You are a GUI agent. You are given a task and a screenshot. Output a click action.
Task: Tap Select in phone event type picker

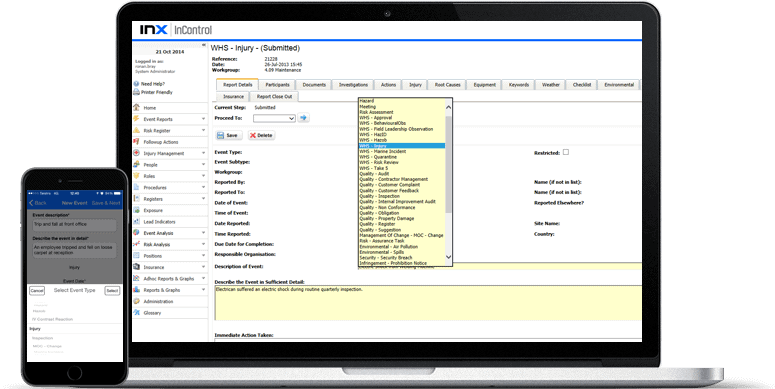[112, 291]
